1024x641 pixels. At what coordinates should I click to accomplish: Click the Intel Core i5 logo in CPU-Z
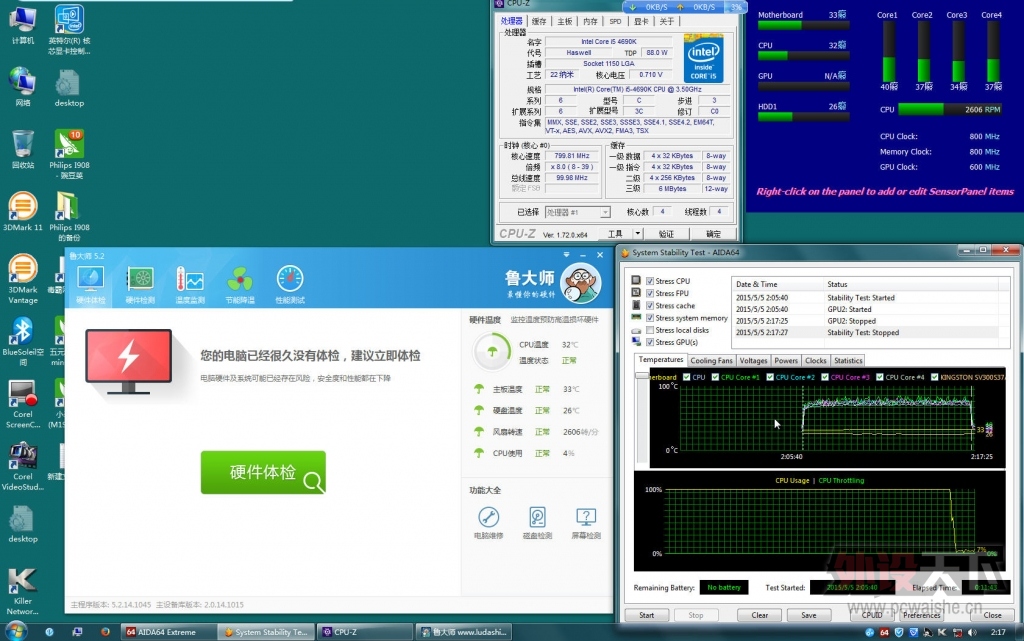(x=703, y=59)
